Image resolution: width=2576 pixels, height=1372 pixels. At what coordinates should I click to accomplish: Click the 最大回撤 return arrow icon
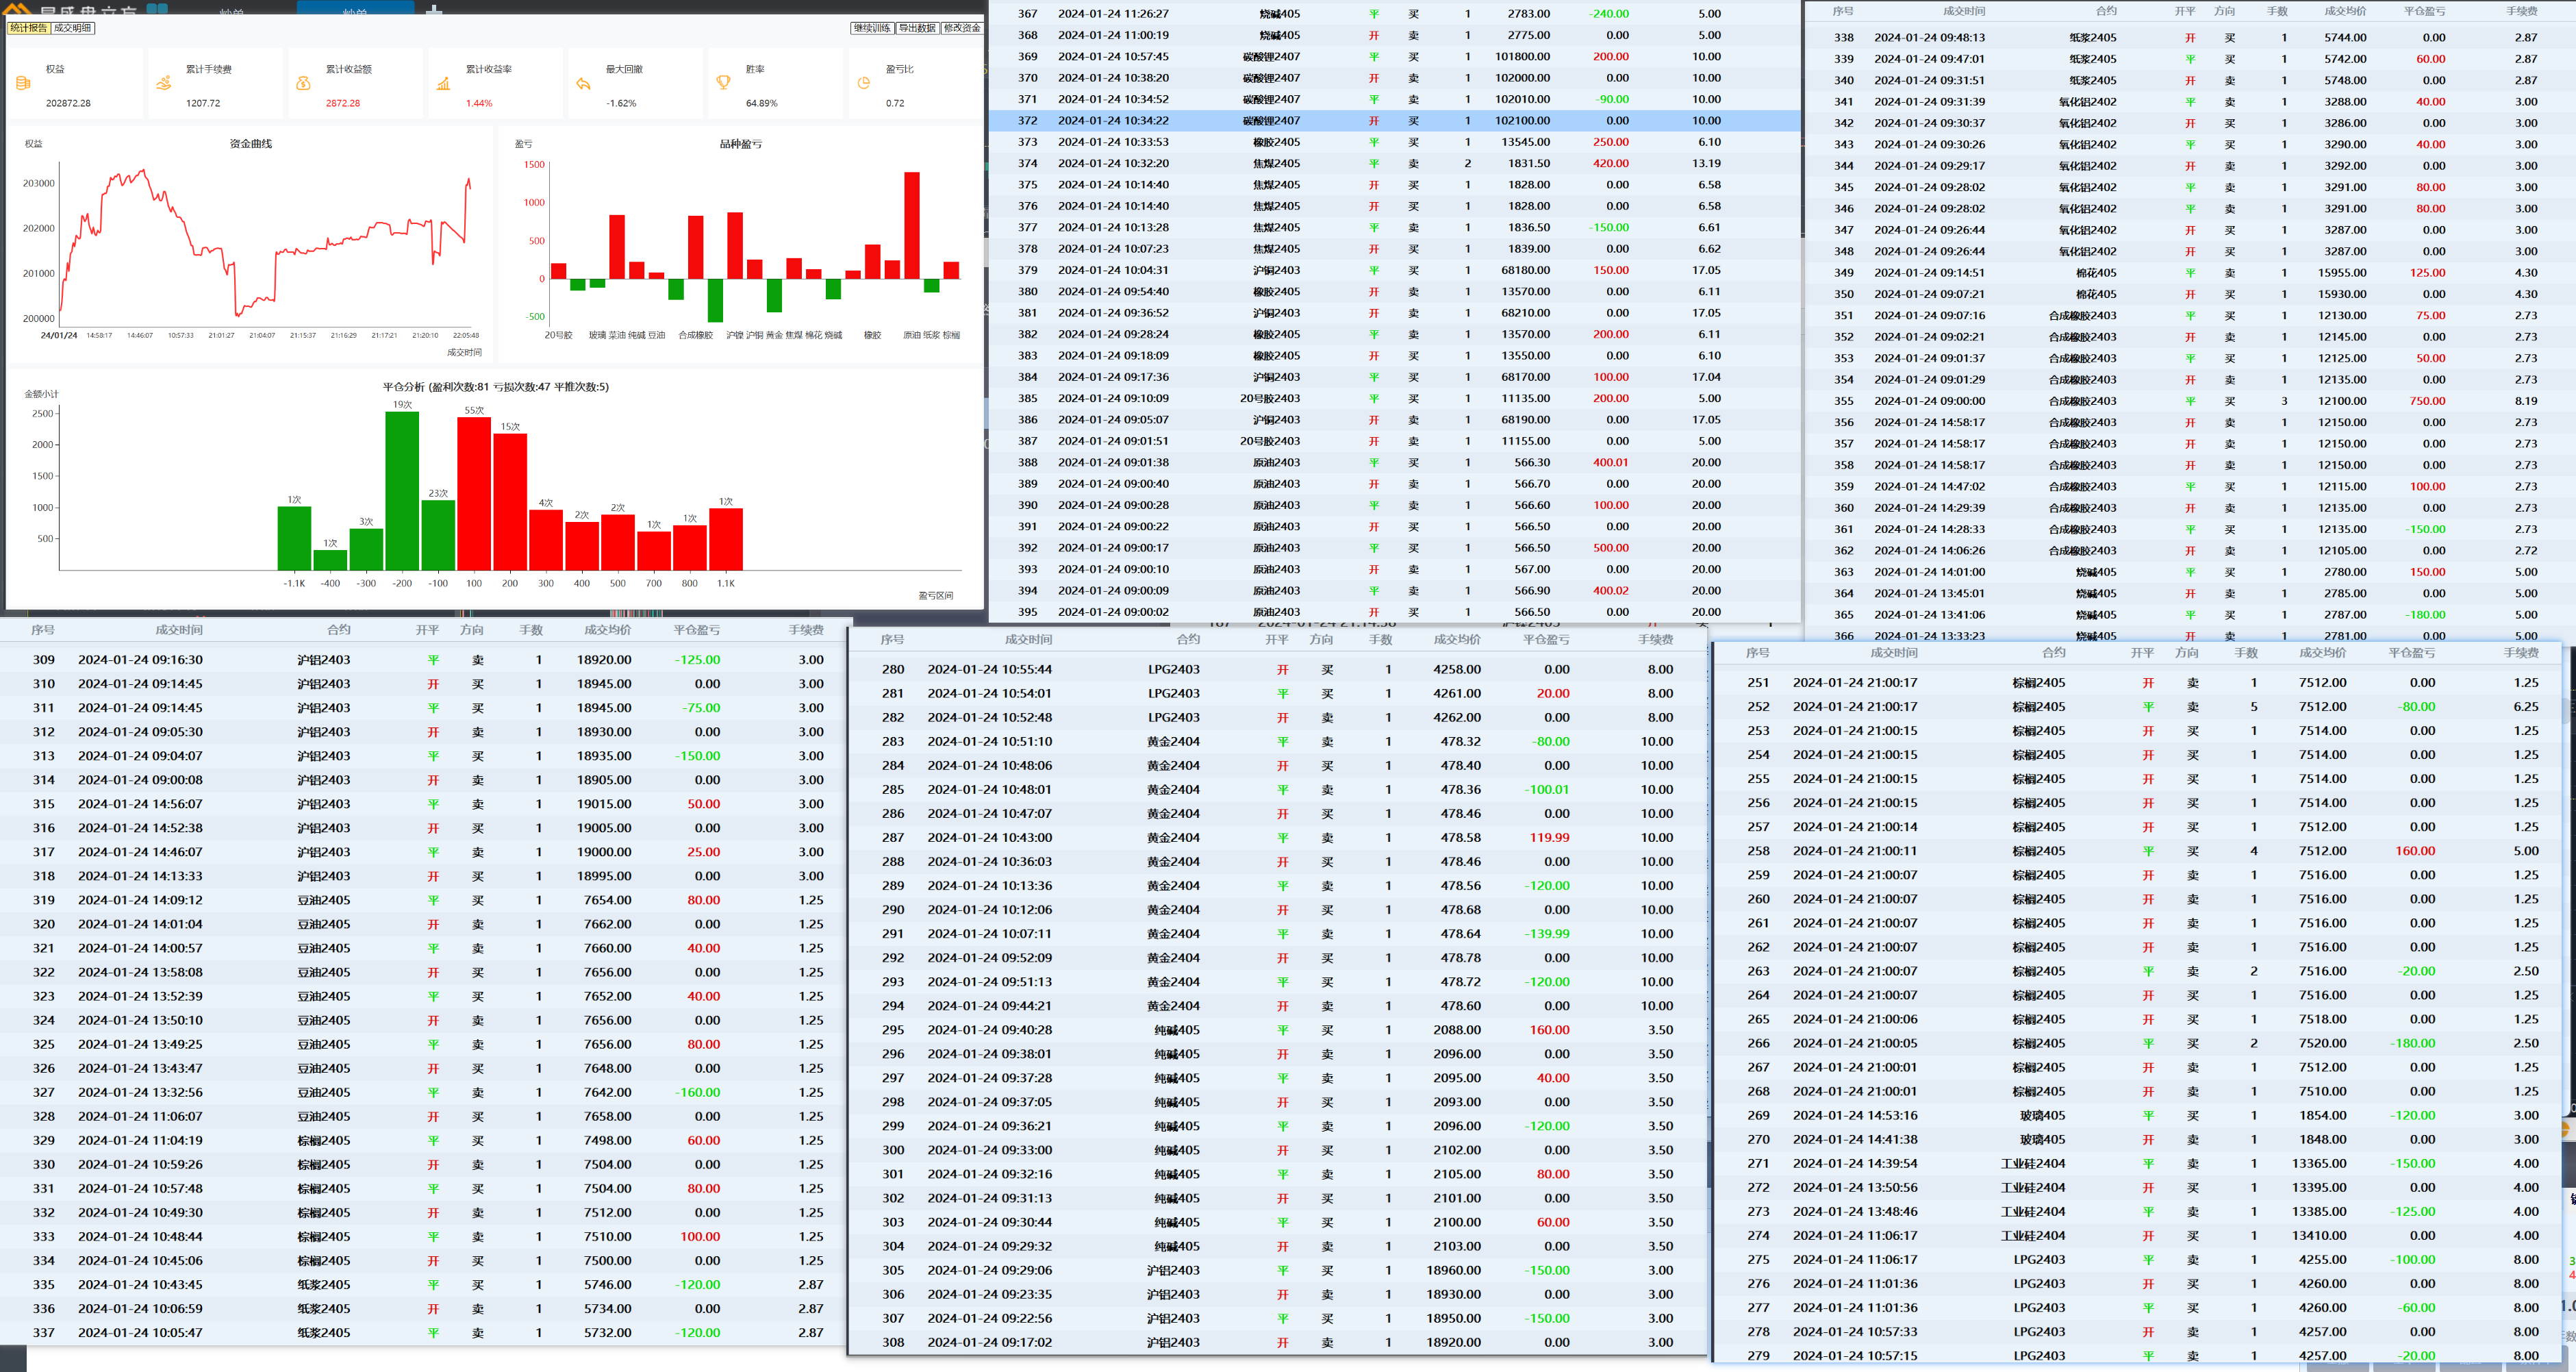pyautogui.click(x=583, y=83)
